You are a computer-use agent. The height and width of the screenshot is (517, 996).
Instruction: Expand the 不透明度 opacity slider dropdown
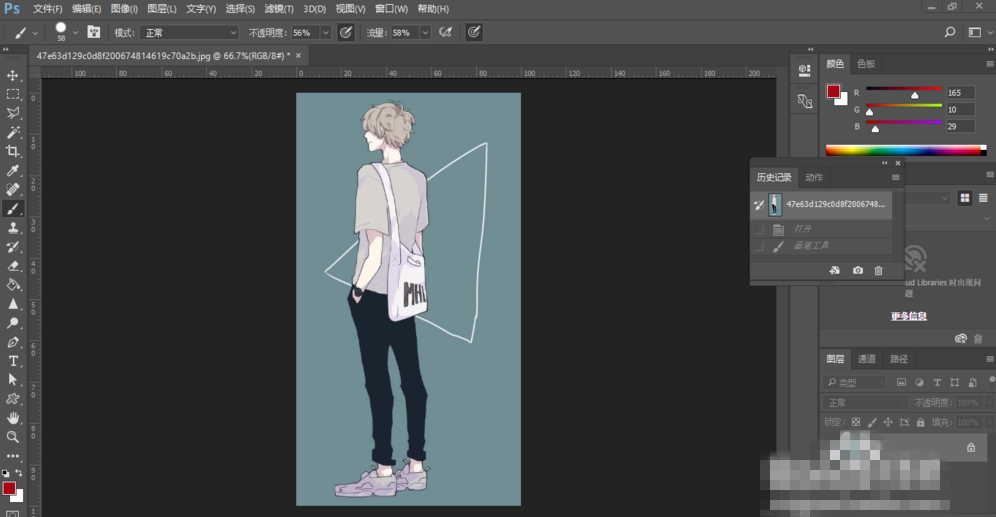[x=325, y=33]
